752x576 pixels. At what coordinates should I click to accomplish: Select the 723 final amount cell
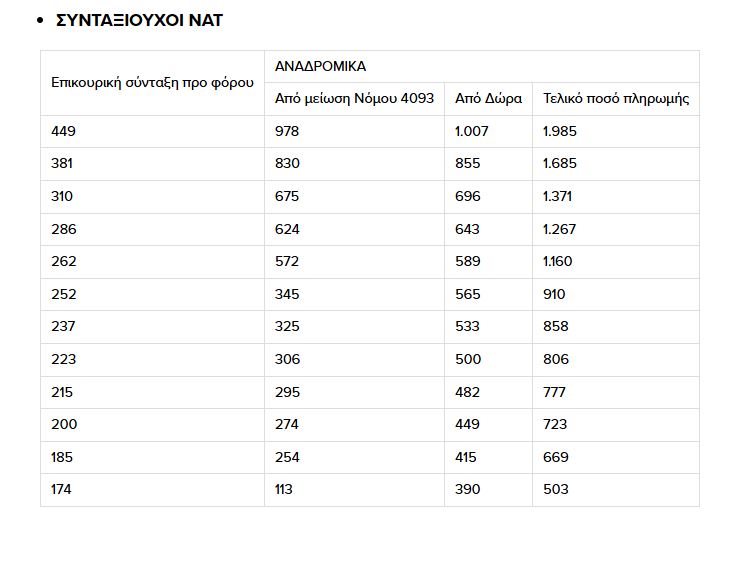click(x=556, y=424)
